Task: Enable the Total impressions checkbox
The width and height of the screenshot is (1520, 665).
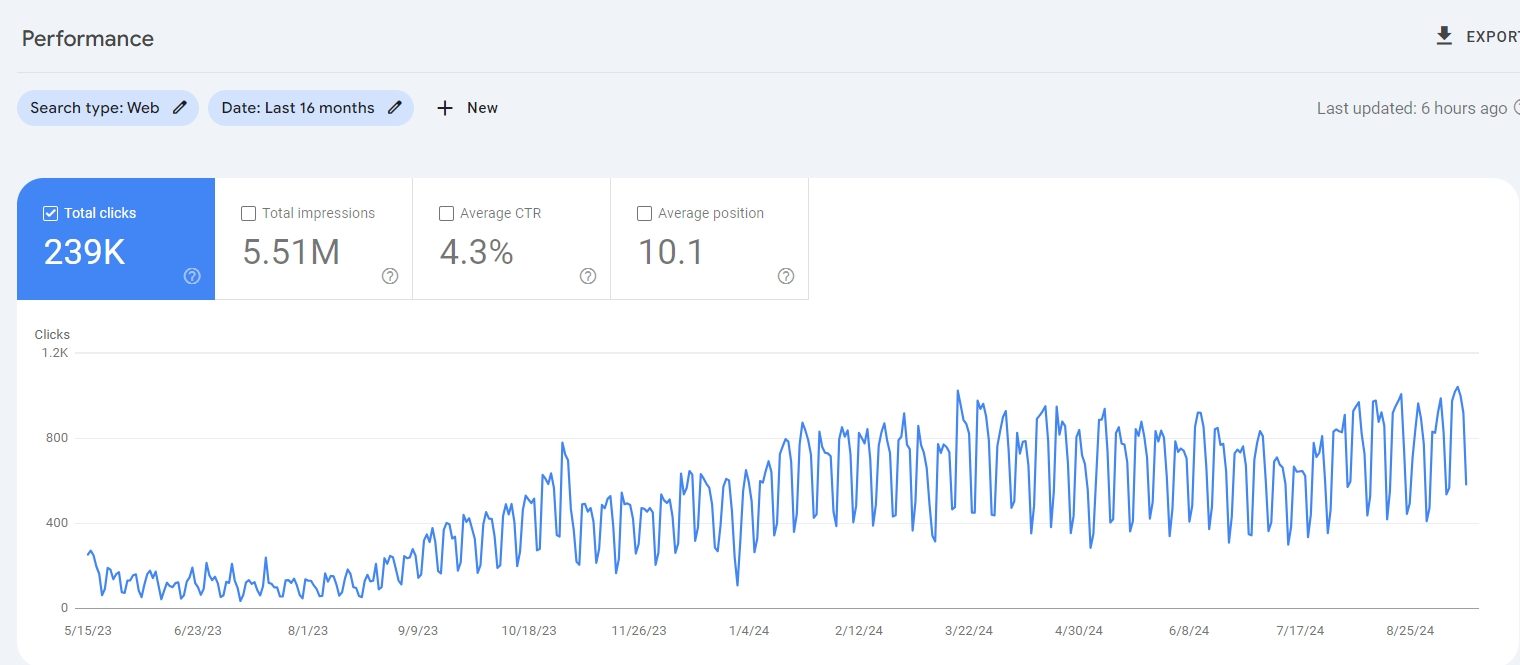Action: 249,213
